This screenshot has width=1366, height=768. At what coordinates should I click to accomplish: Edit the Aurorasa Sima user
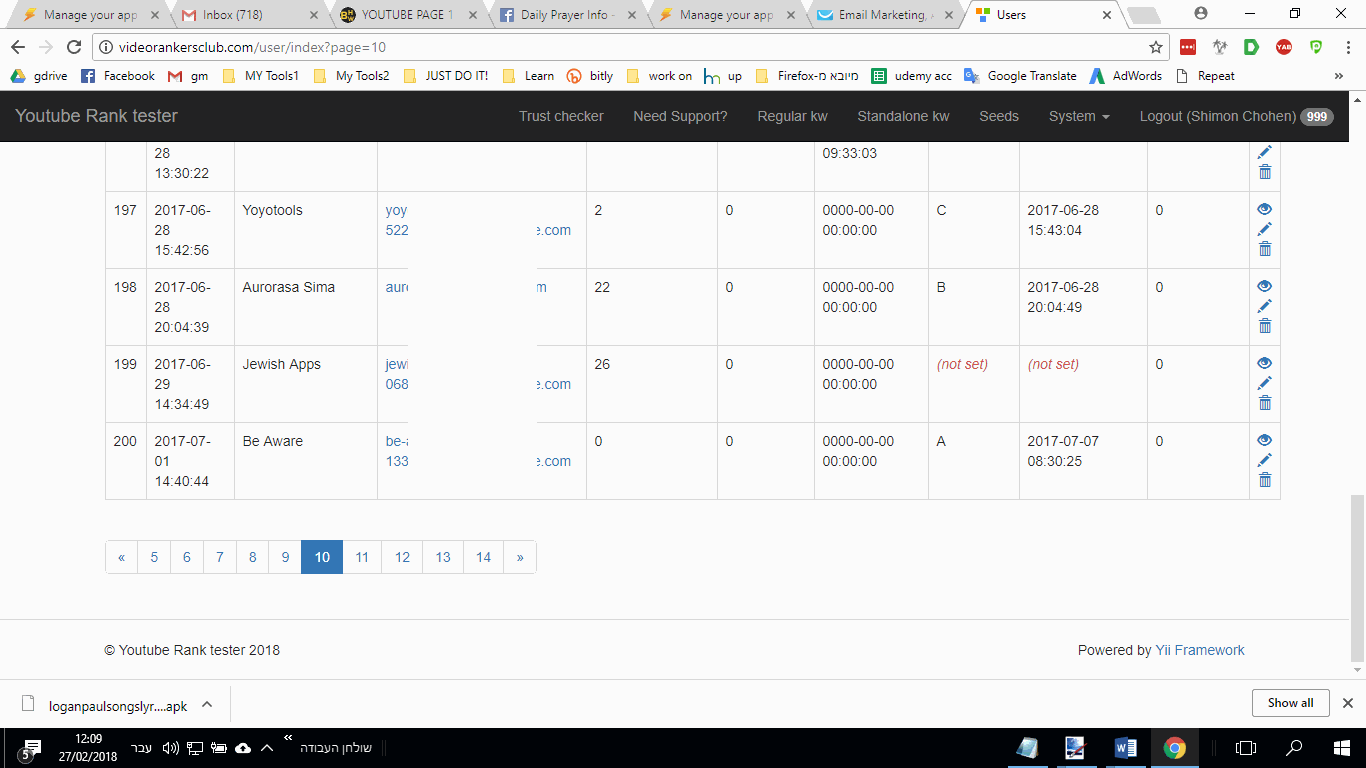pyautogui.click(x=1264, y=306)
